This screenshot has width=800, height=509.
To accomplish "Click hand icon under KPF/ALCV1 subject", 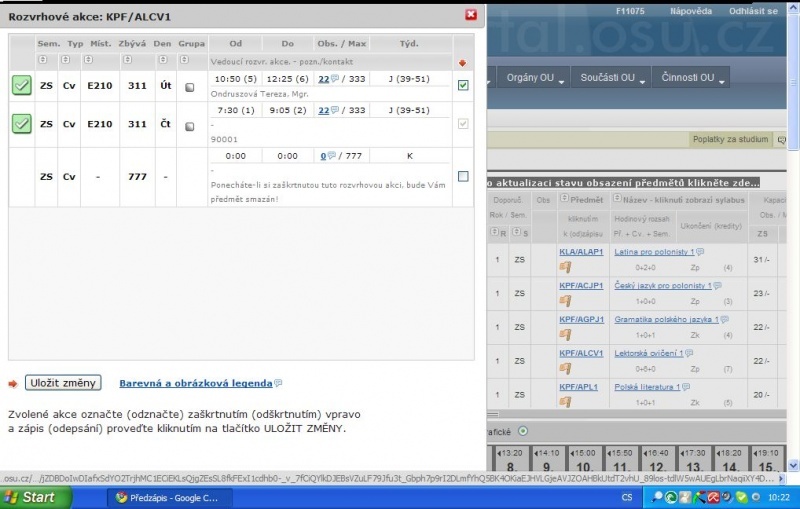I will 565,367.
